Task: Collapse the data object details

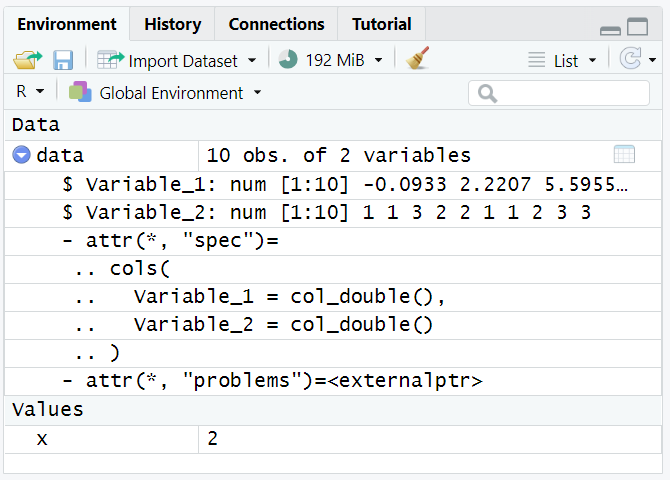Action: (21, 155)
